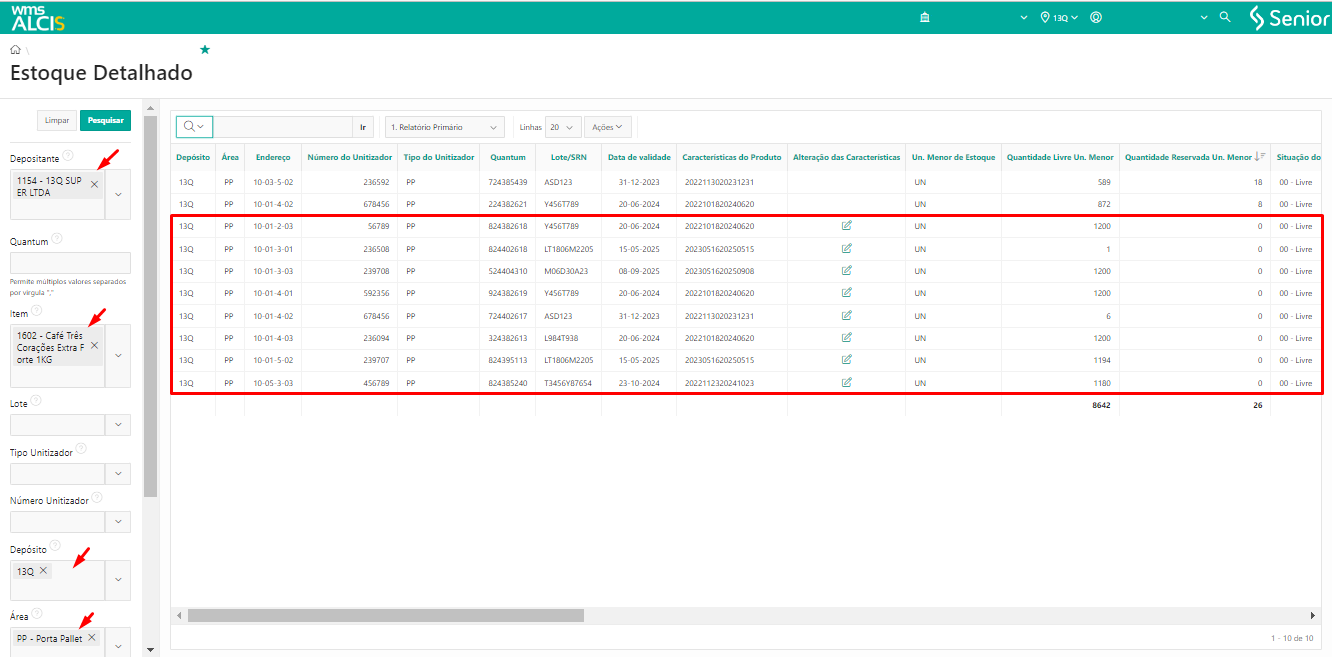Sort by Quantidade Reservada Un. Menor column header
Viewport: 1334px width, 657px height.
1188,157
